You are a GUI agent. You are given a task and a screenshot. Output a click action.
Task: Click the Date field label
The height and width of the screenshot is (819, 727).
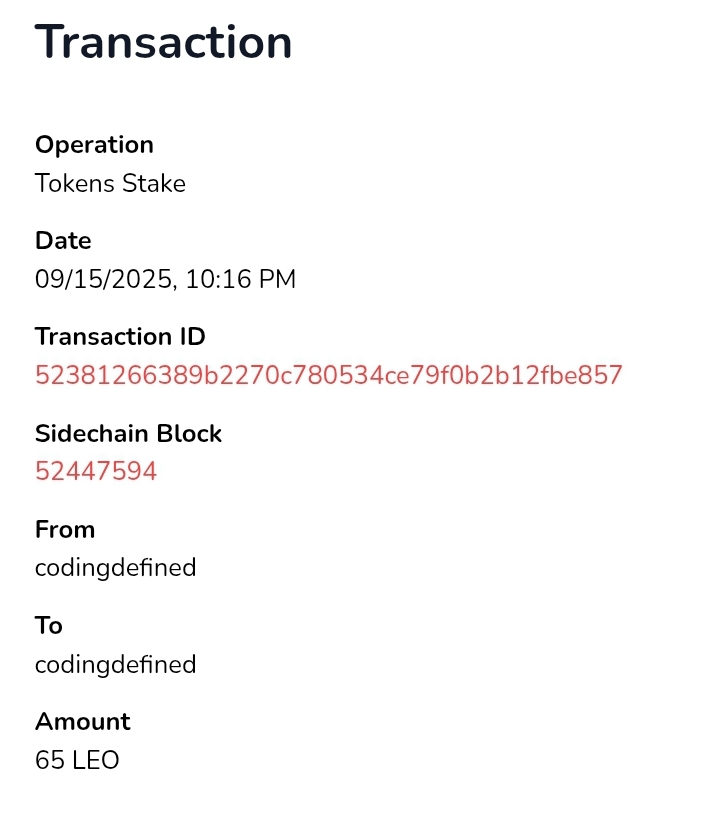pos(63,241)
